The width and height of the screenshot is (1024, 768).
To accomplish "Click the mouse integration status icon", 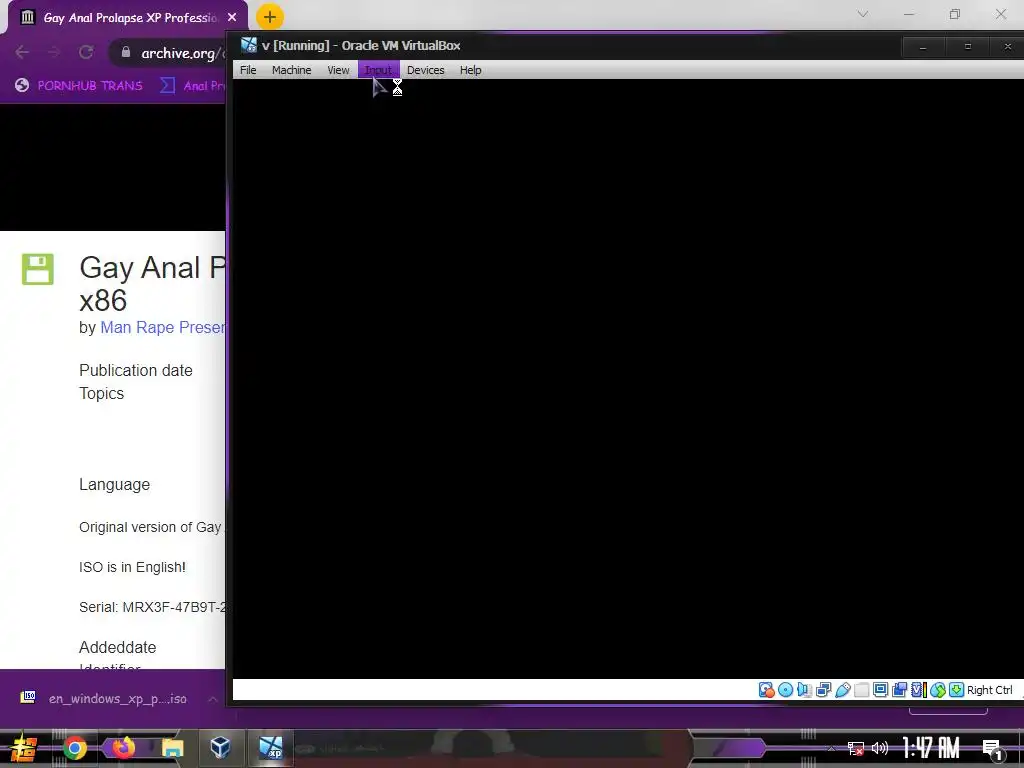I will (938, 690).
